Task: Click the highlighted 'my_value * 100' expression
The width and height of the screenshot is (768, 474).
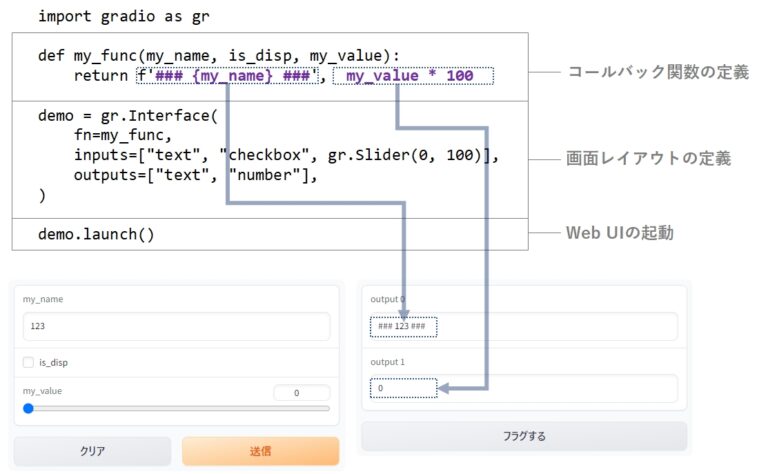Action: (412, 76)
